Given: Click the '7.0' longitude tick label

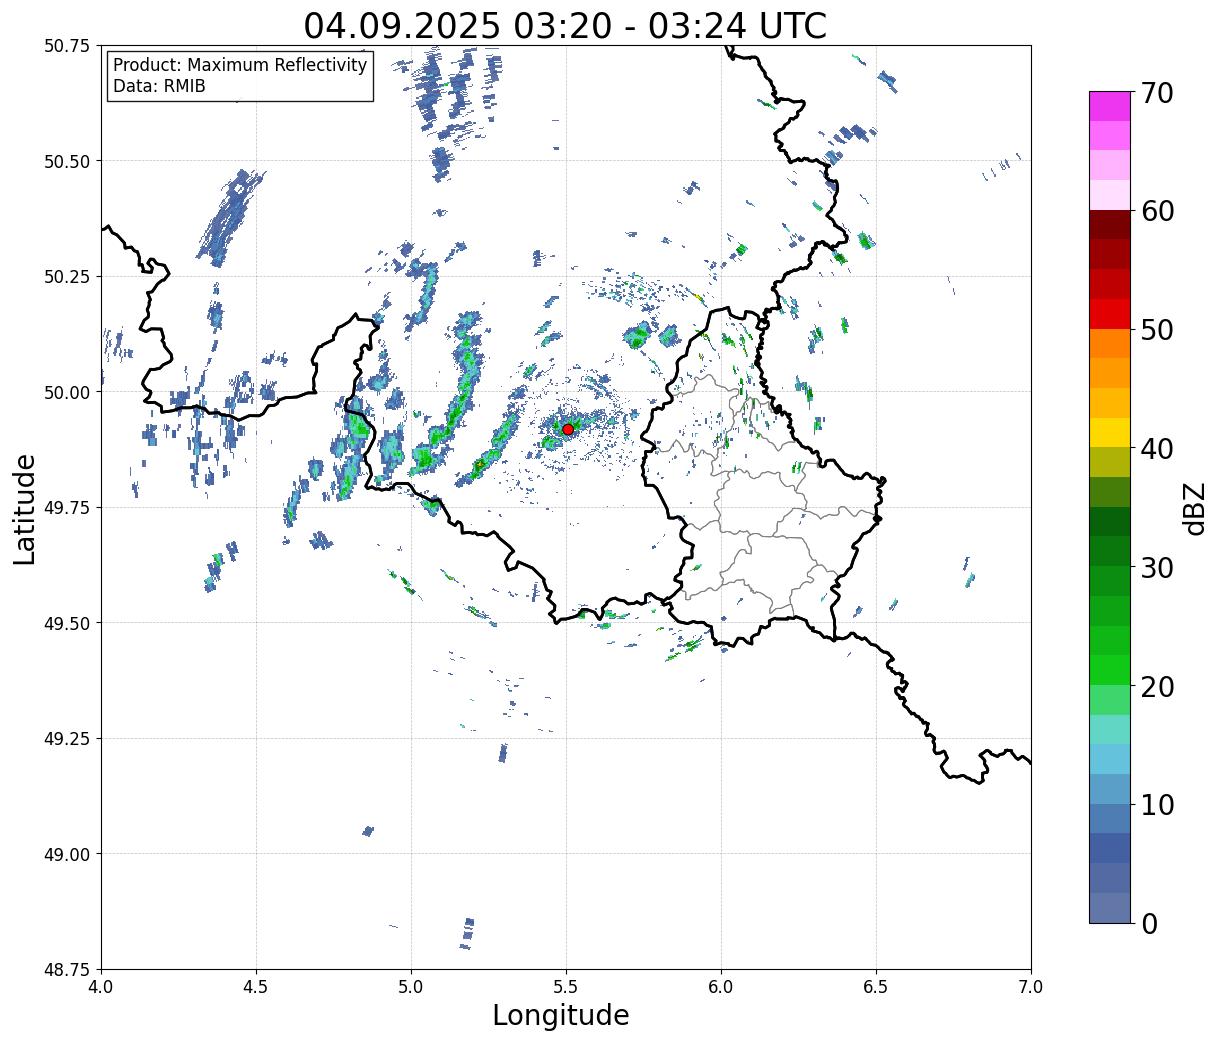Looking at the screenshot, I should pyautogui.click(x=1031, y=987).
